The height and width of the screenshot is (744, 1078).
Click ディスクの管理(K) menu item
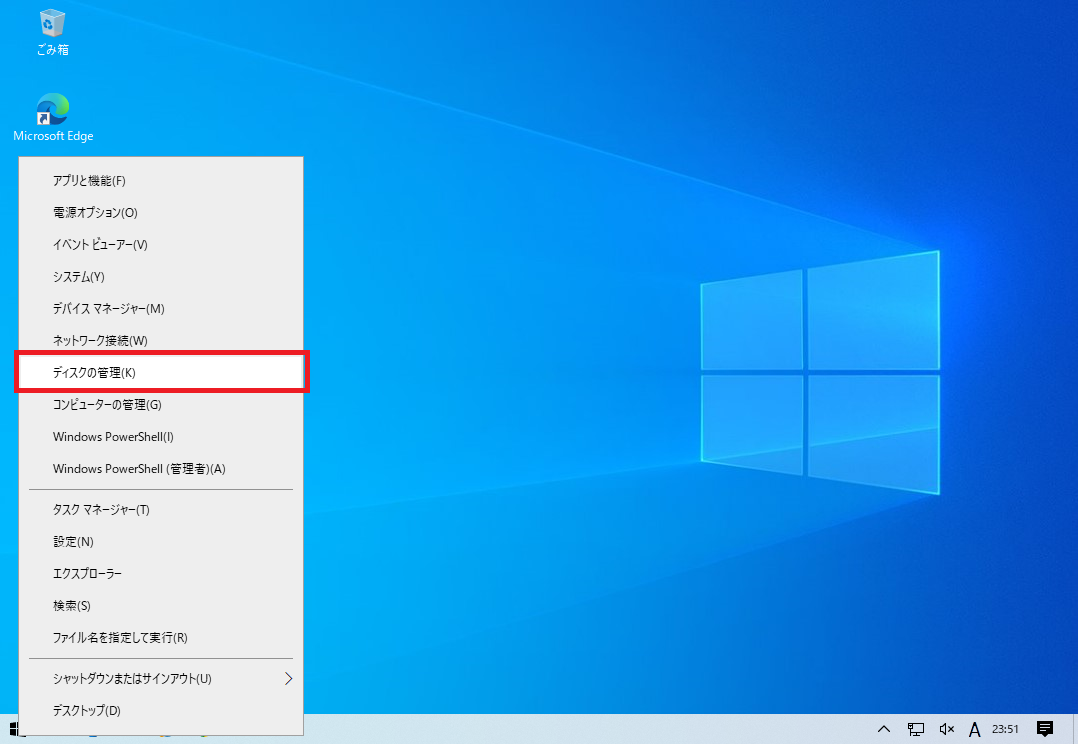click(161, 373)
